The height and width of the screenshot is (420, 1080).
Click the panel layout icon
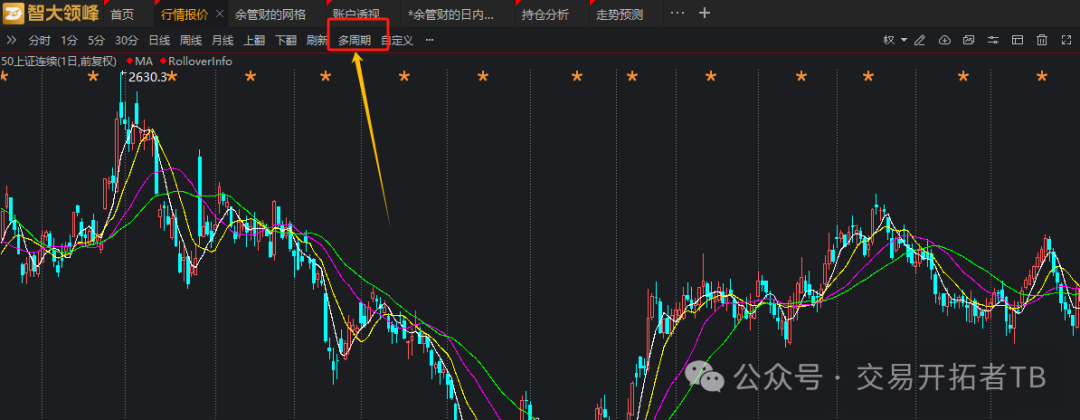1017,41
